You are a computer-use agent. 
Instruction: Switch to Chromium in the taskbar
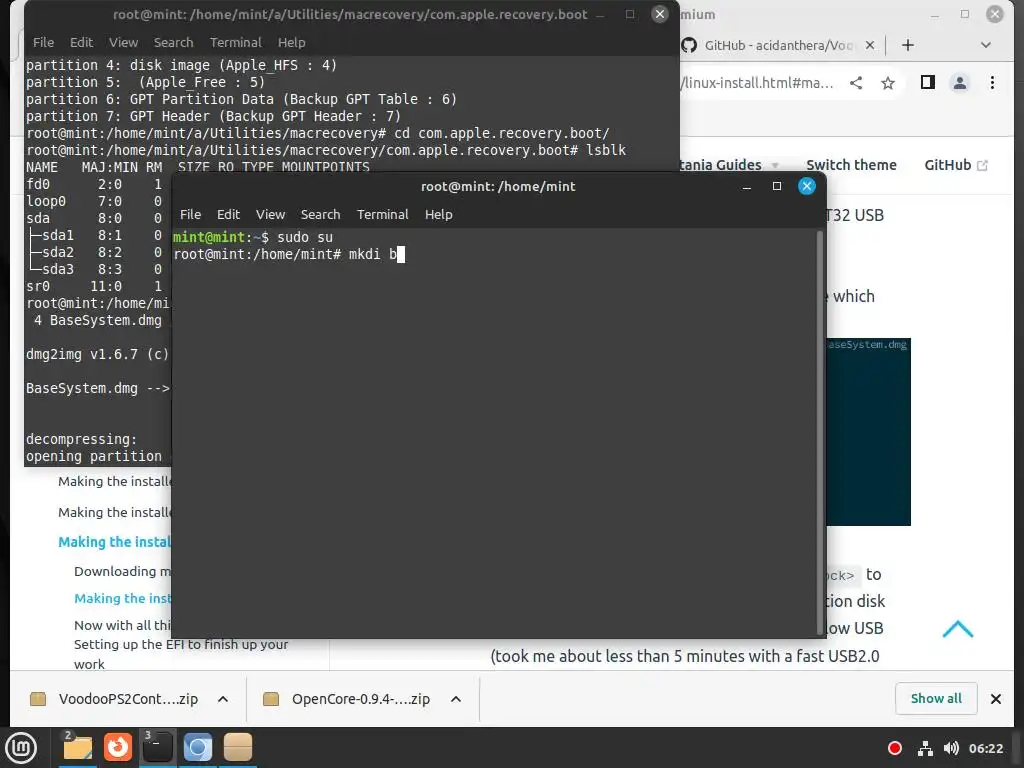pos(198,747)
